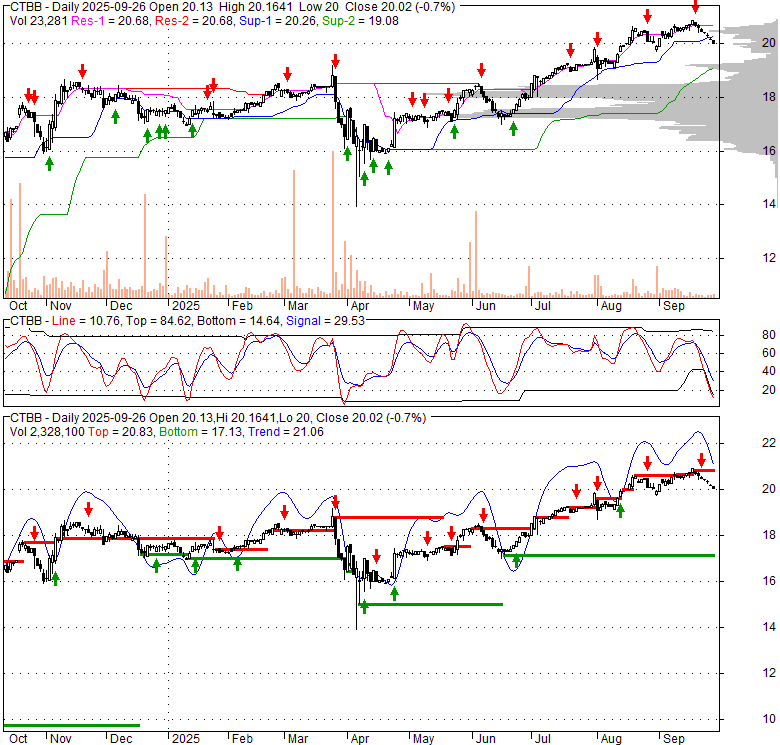
Task: Click 'Jun' on the top chart's date axis
Action: click(486, 306)
